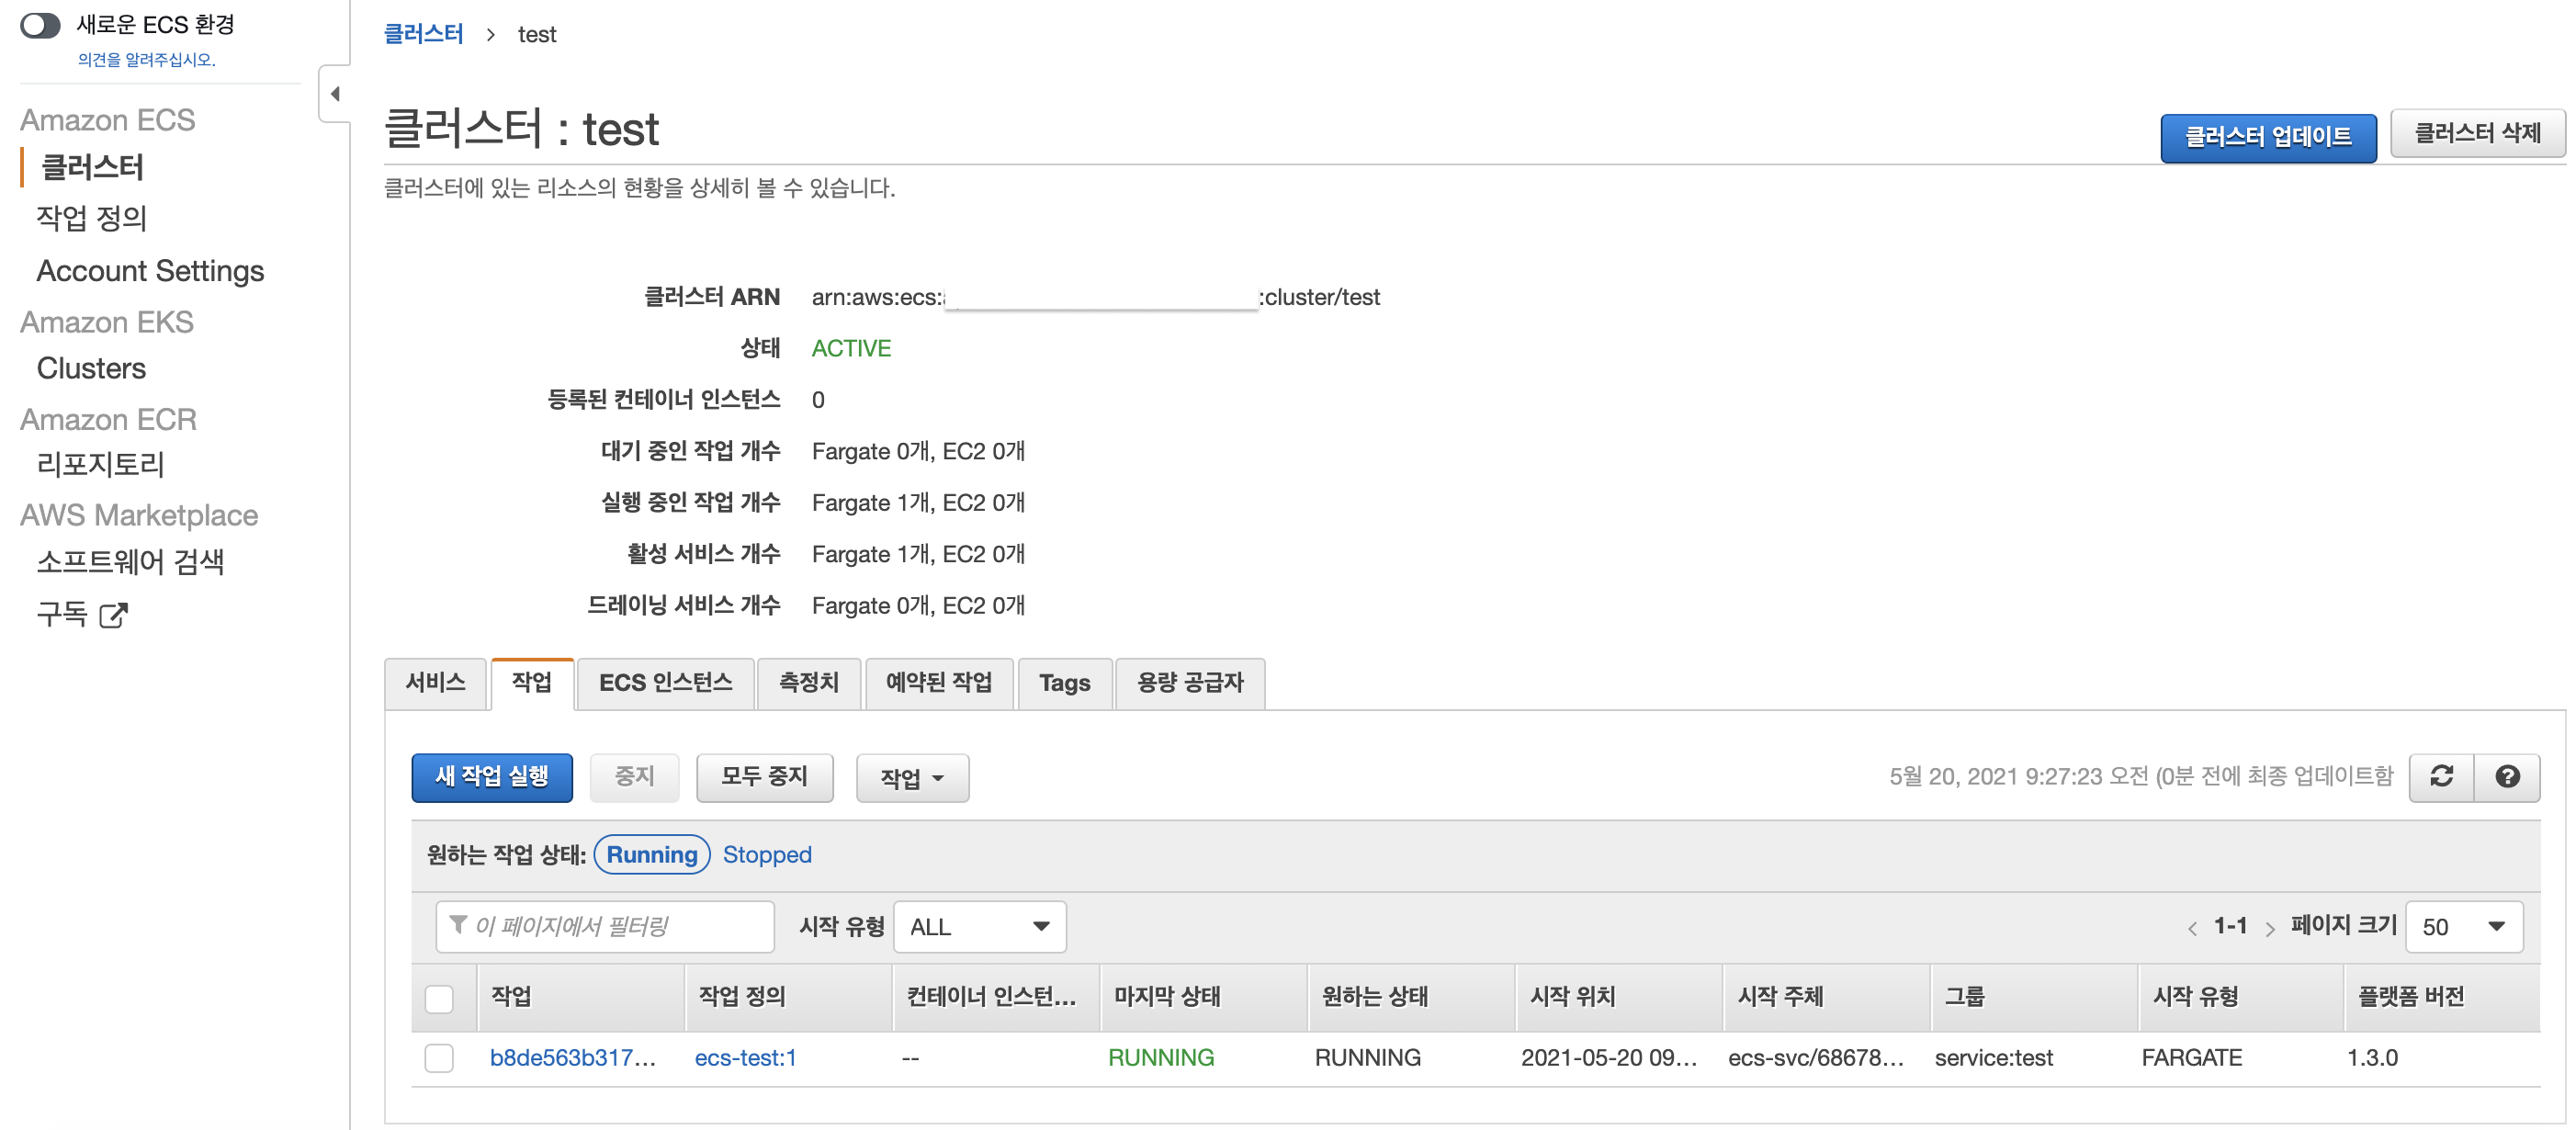Open the ecs-test:1 task definition link
Image resolution: width=2576 pixels, height=1130 pixels.
point(745,1058)
